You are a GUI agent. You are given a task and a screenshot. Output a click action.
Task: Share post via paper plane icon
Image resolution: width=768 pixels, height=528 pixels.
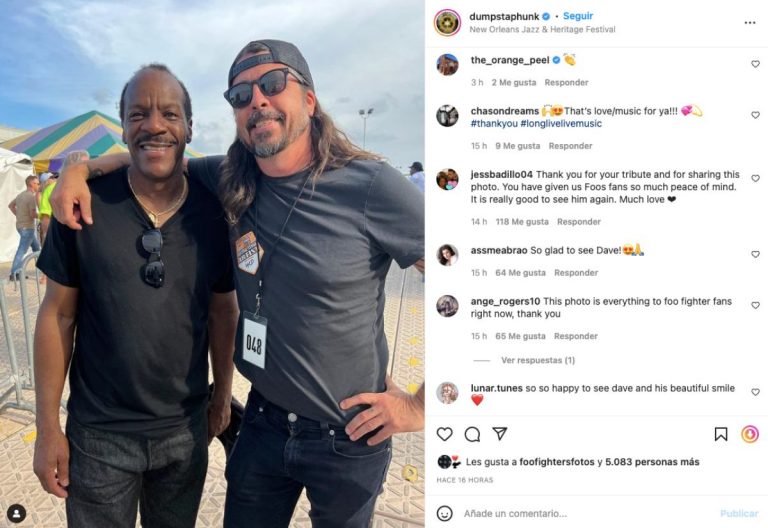tap(500, 433)
